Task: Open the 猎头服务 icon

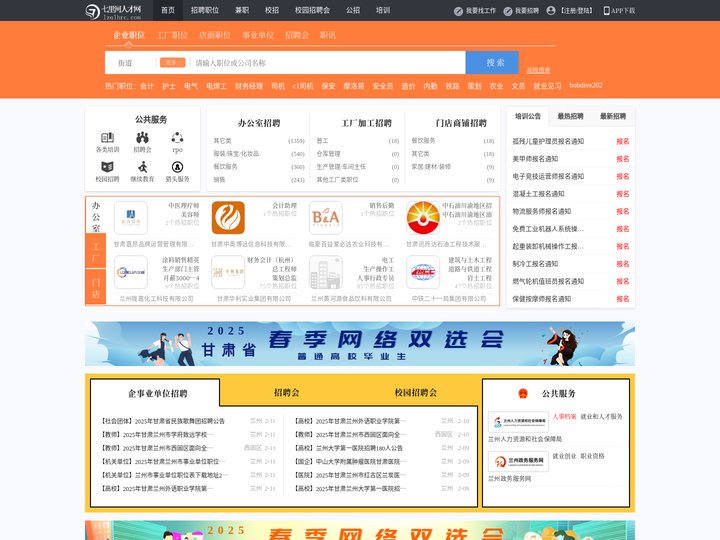Action: pos(177,167)
